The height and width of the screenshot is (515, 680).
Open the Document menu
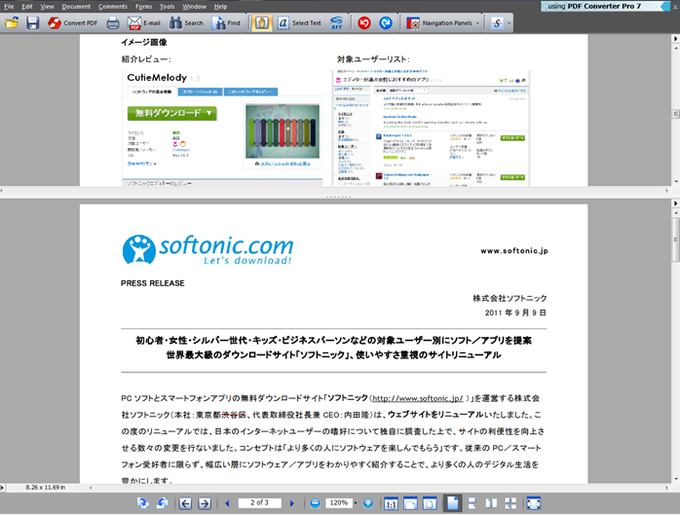[76, 7]
